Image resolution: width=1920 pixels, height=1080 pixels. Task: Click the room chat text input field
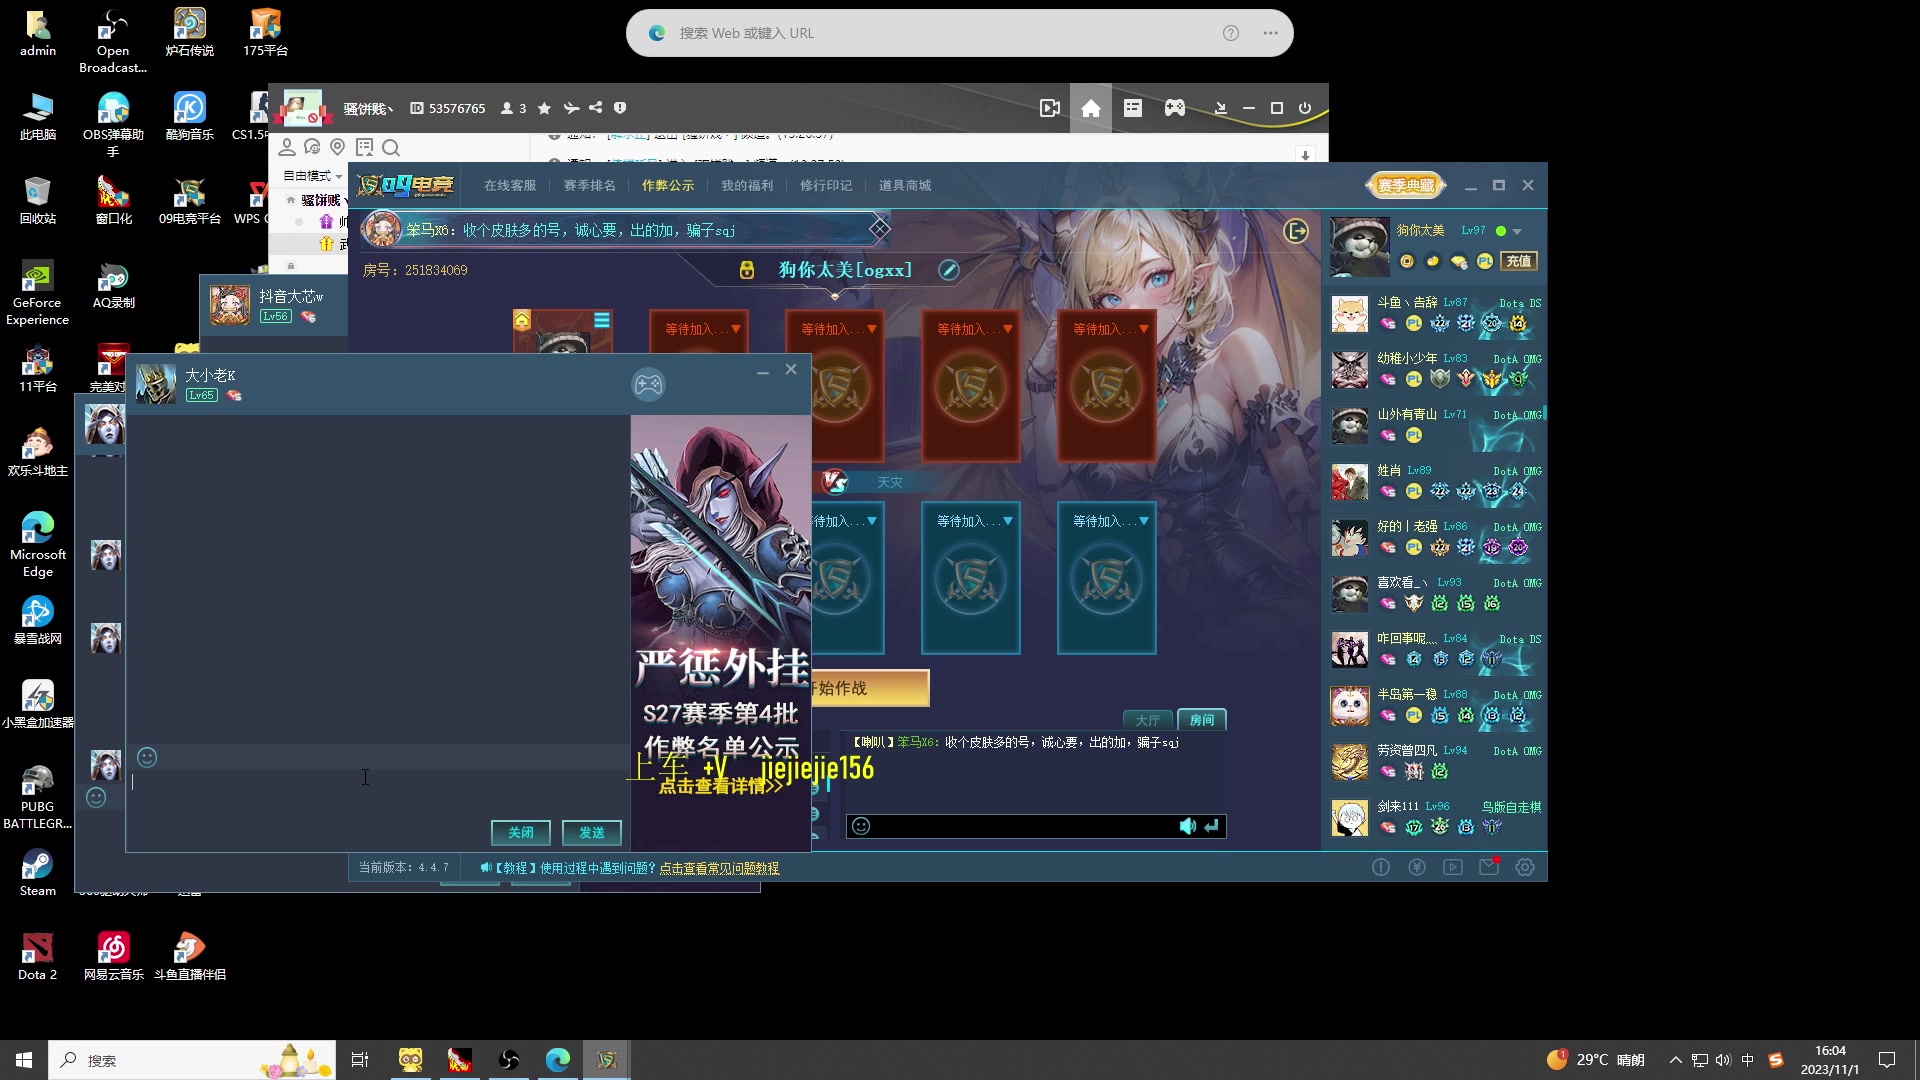1024,826
